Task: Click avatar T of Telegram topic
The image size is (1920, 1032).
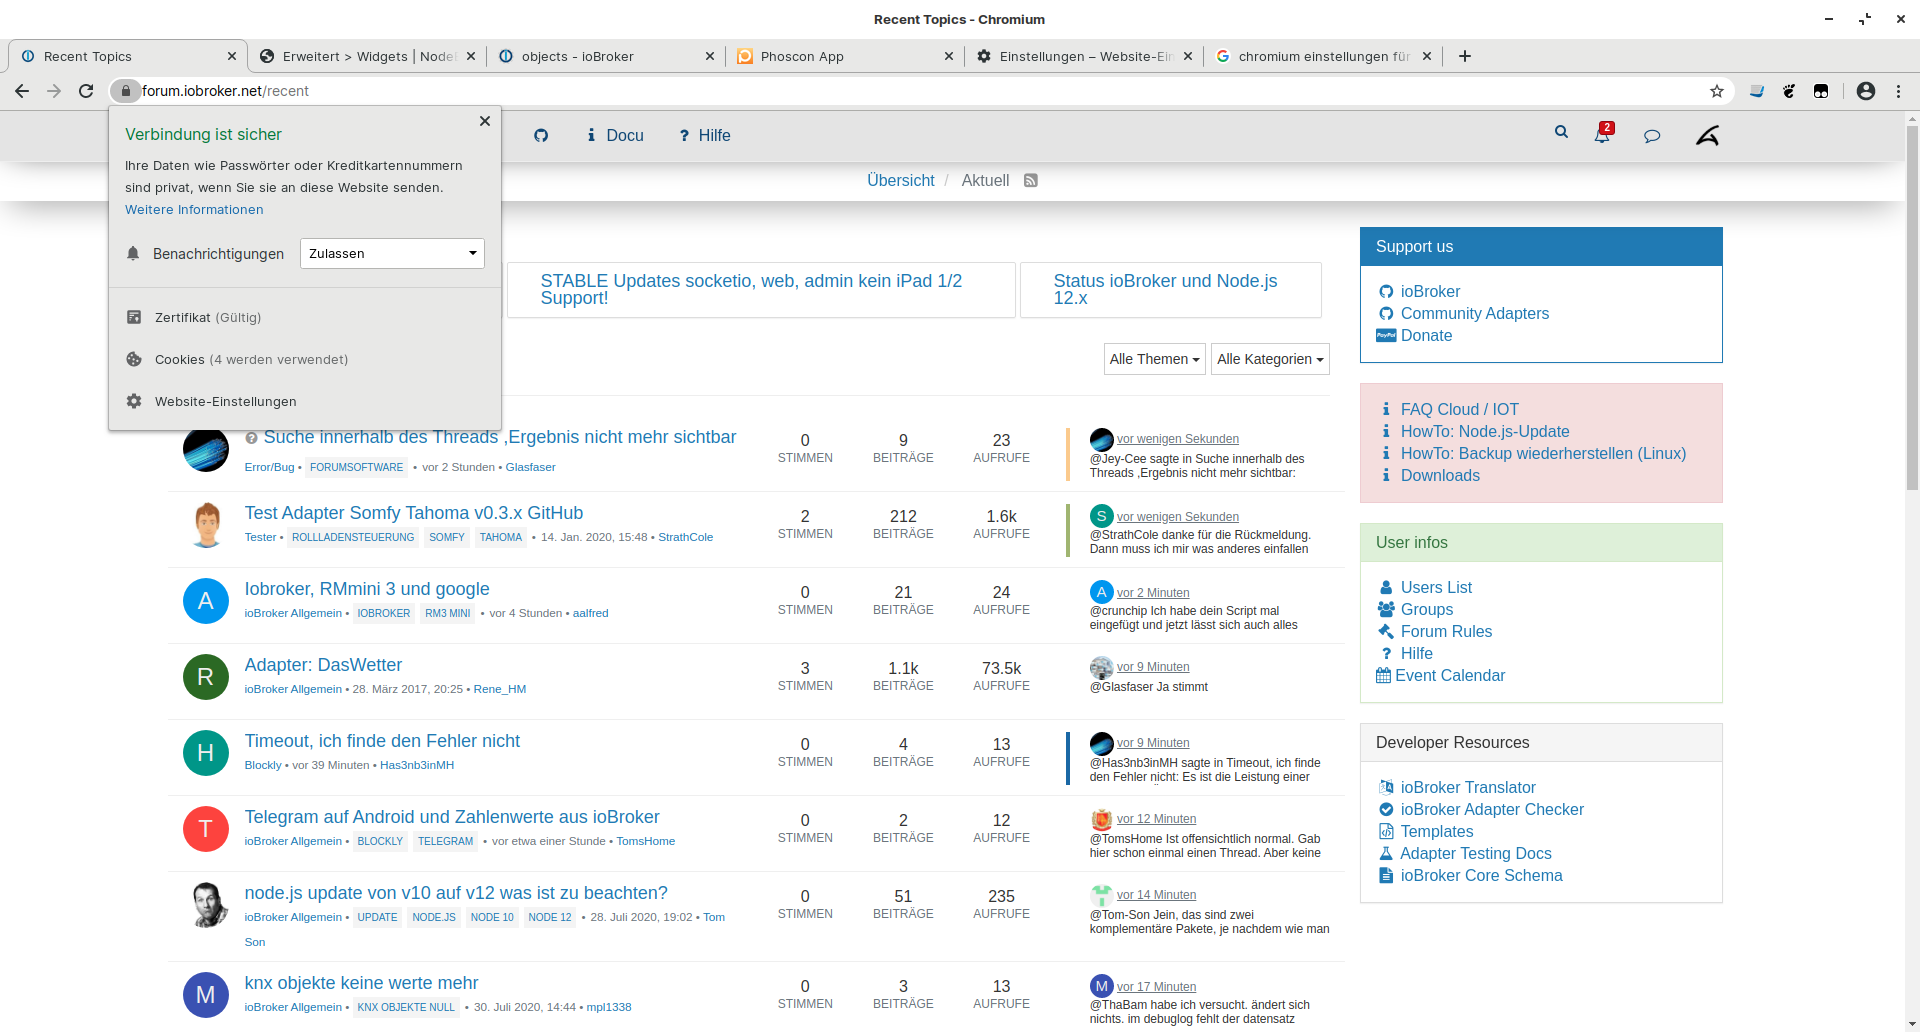Action: (x=206, y=828)
